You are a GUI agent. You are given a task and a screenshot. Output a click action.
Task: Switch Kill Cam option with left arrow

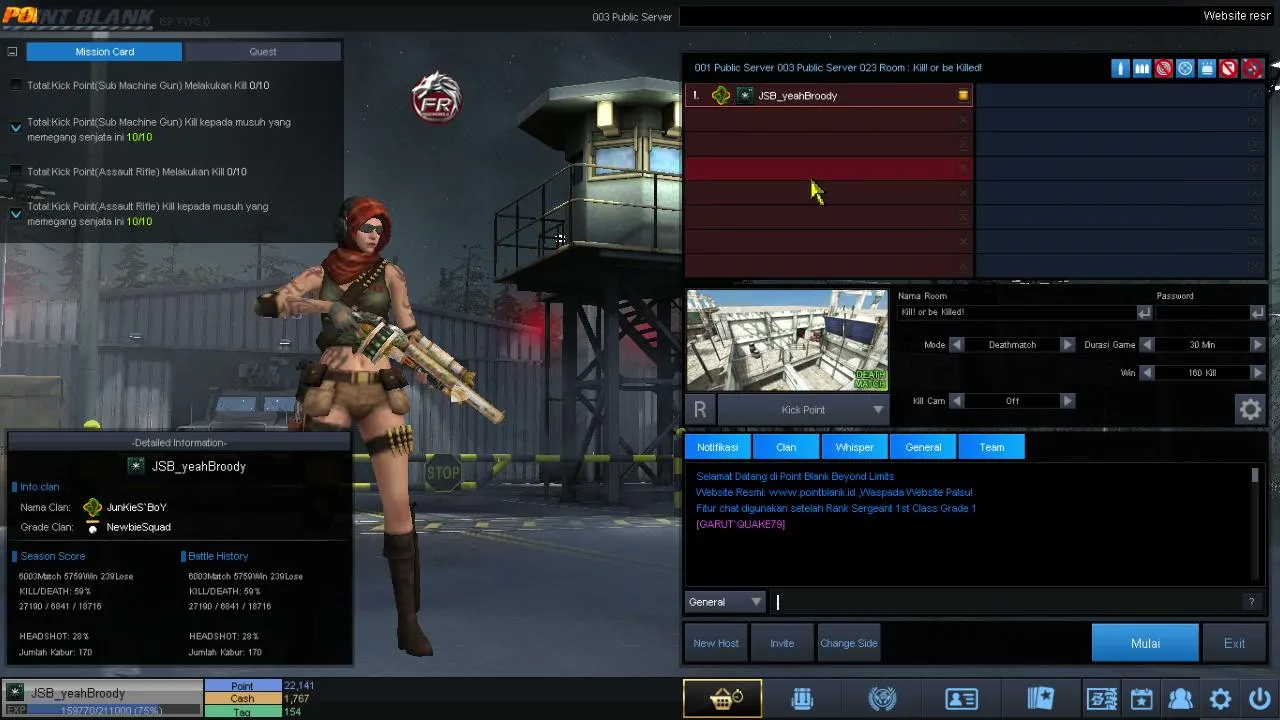tap(956, 400)
